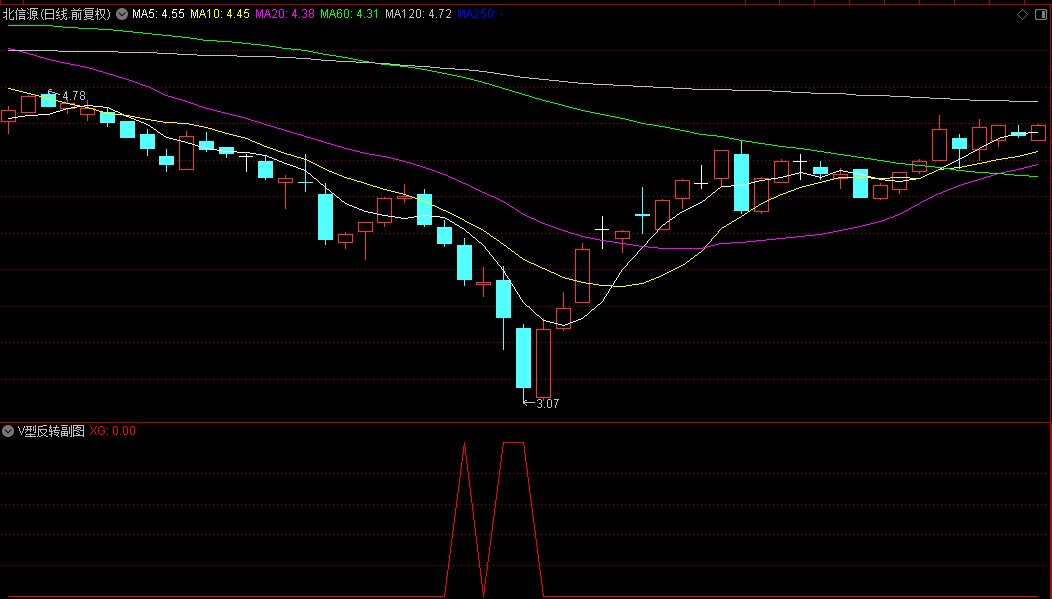
Task: Expand the V型反转副图 indicator dropdown
Action: point(8,431)
